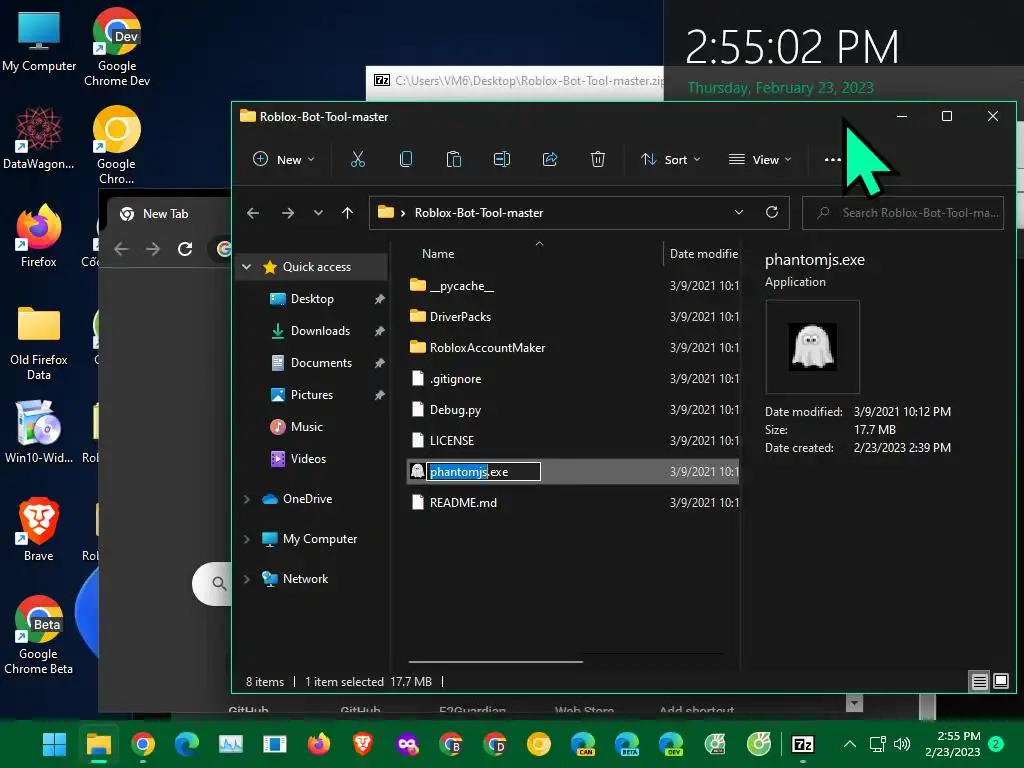
Task: Select Documents in Quick access
Action: [x=321, y=362]
